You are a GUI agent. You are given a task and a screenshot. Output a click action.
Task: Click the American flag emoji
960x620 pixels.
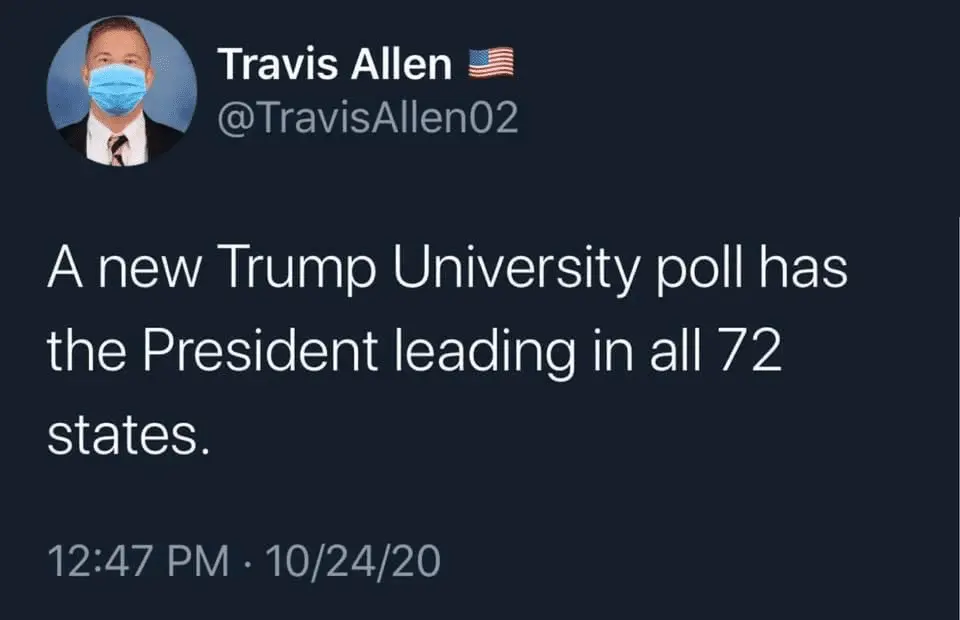[491, 64]
